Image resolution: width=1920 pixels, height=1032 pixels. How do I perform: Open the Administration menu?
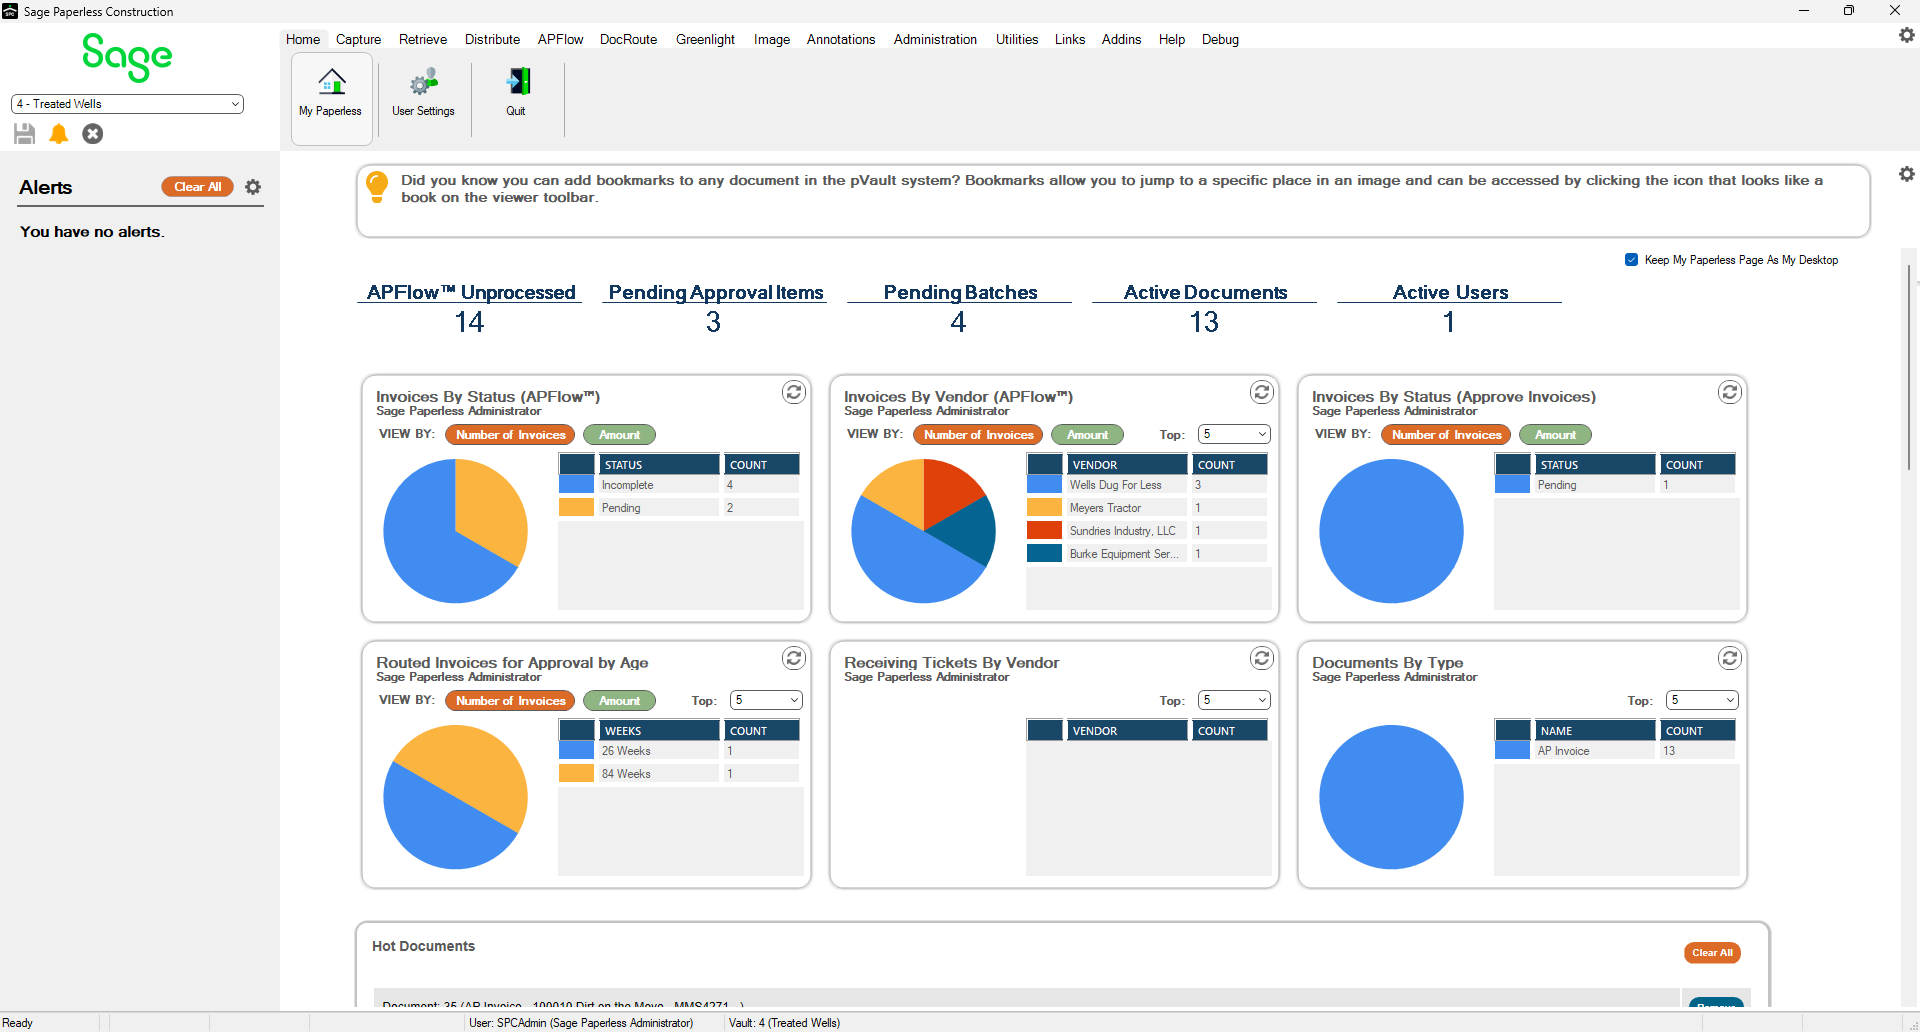tap(935, 39)
